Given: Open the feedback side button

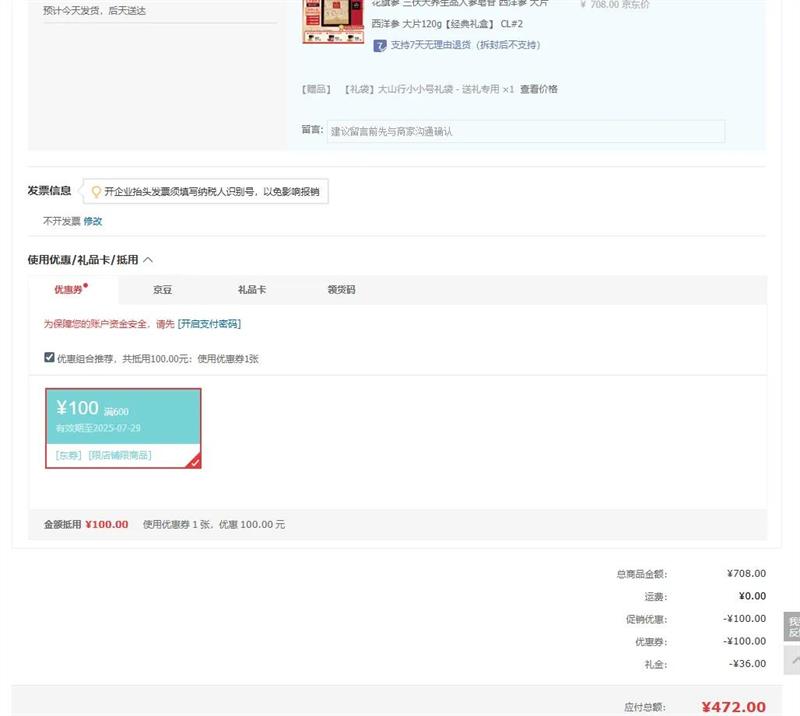Looking at the screenshot, I should [x=792, y=626].
